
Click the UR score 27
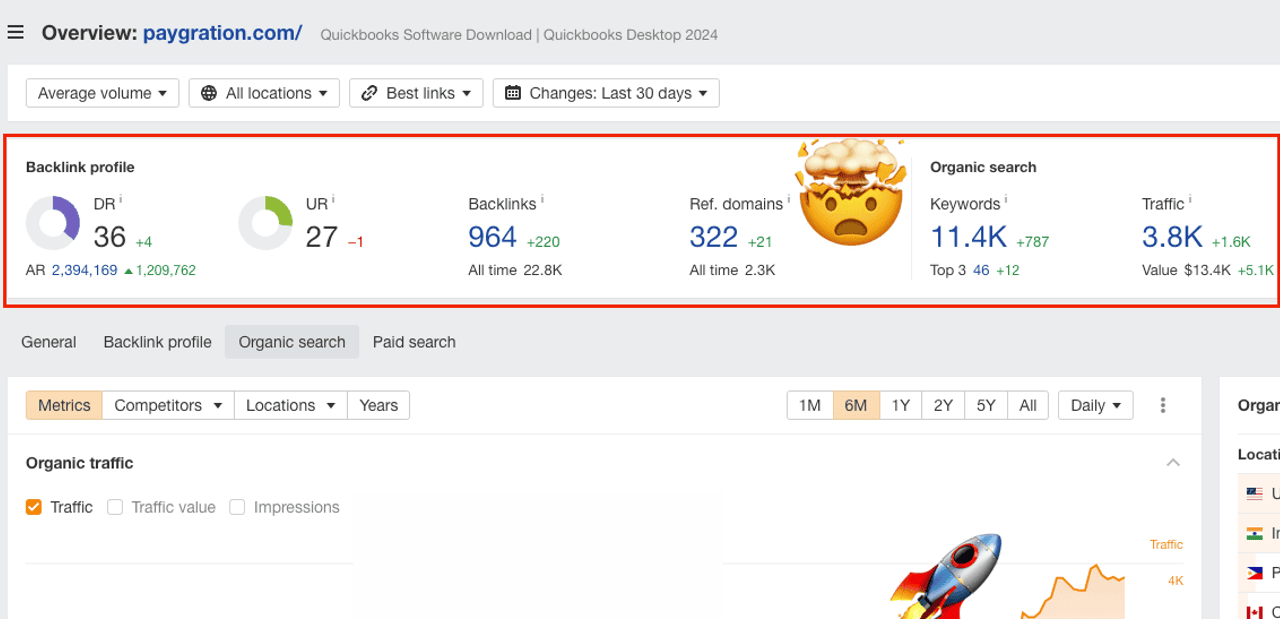(x=322, y=237)
